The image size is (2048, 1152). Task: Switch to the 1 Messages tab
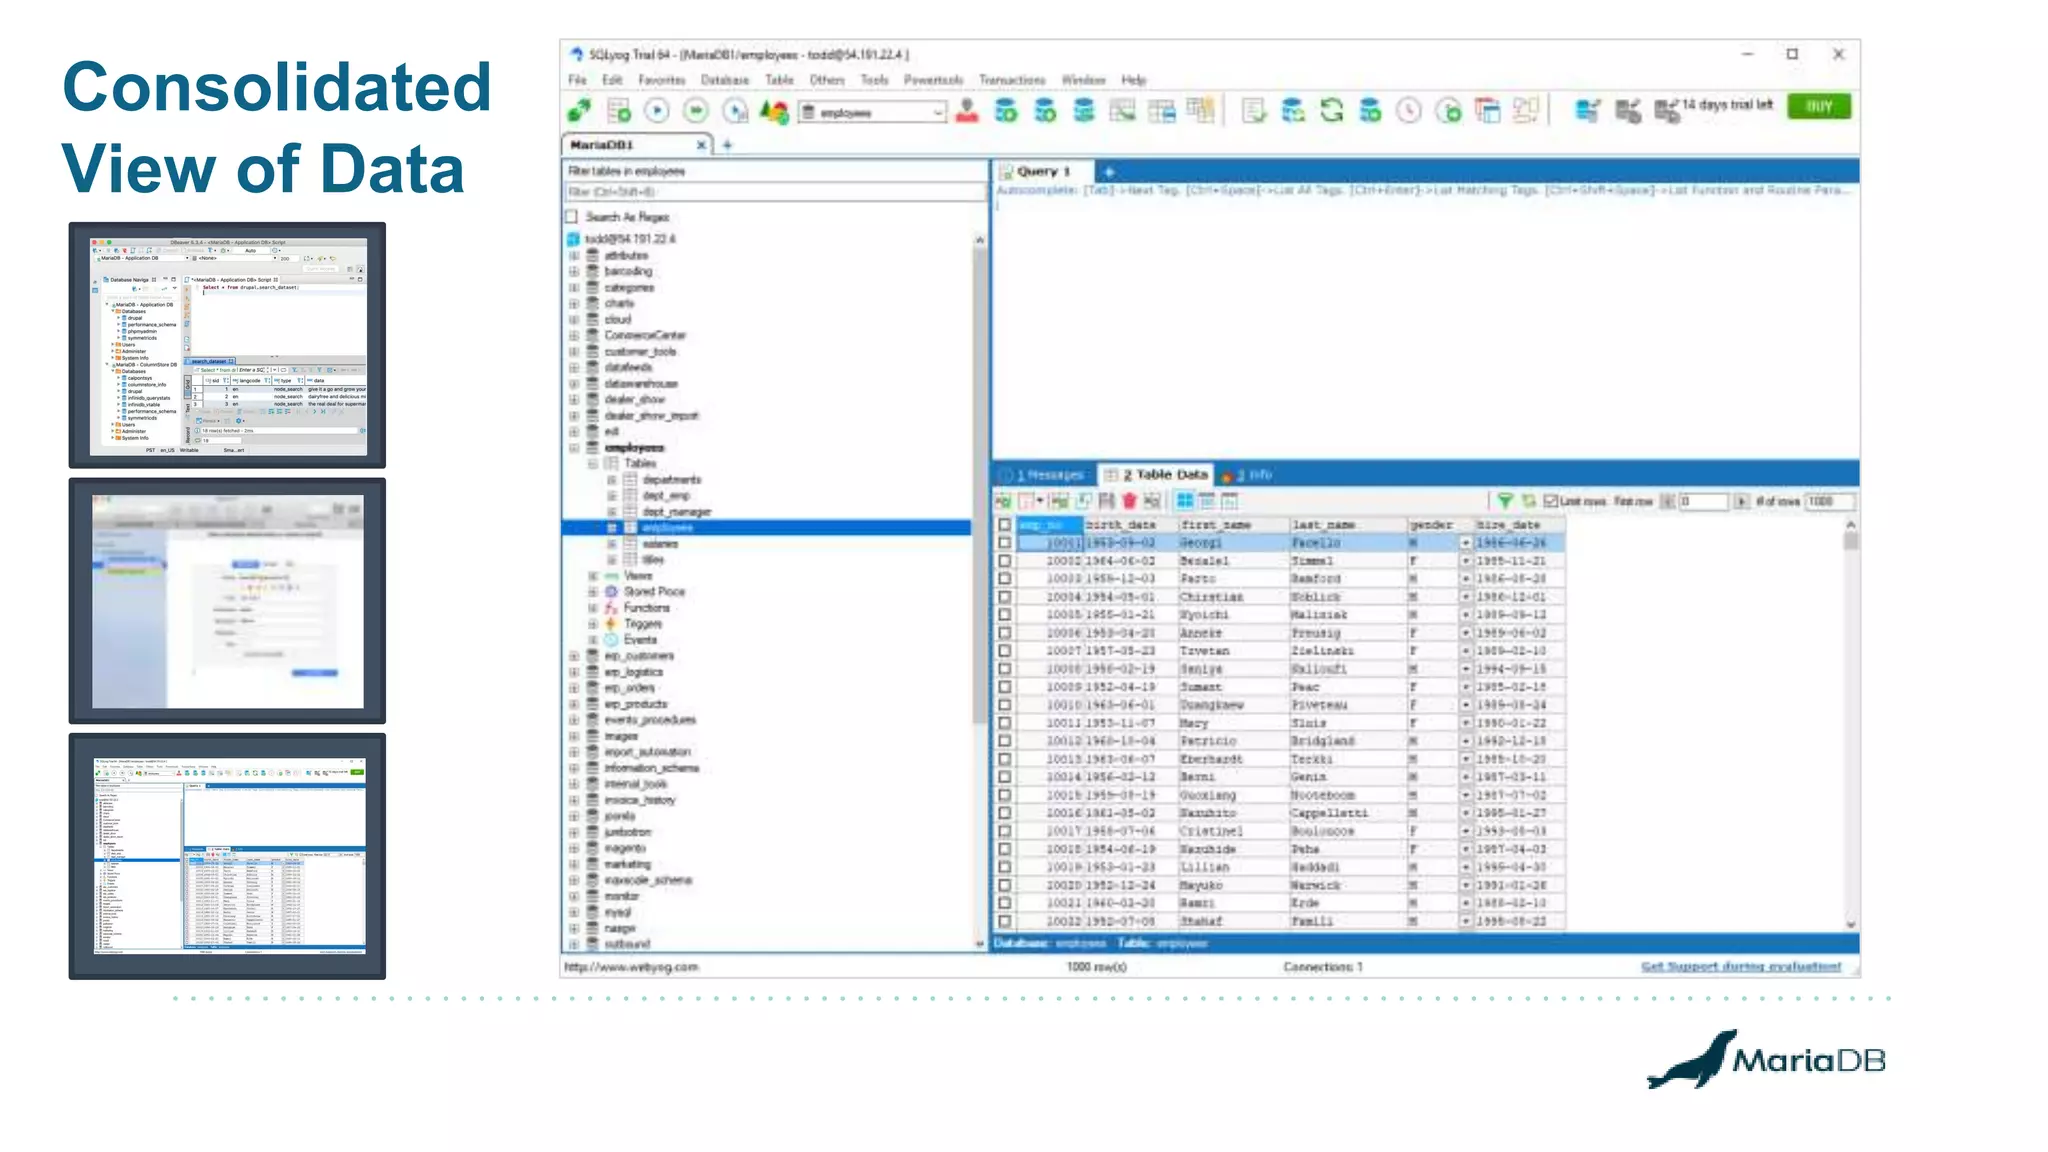(1045, 475)
